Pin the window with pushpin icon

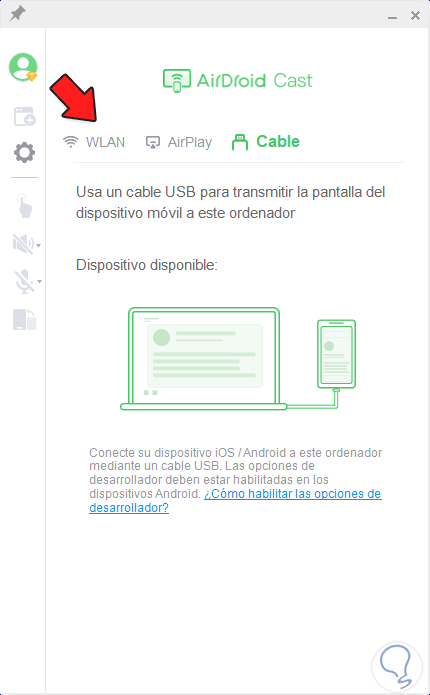[x=17, y=14]
